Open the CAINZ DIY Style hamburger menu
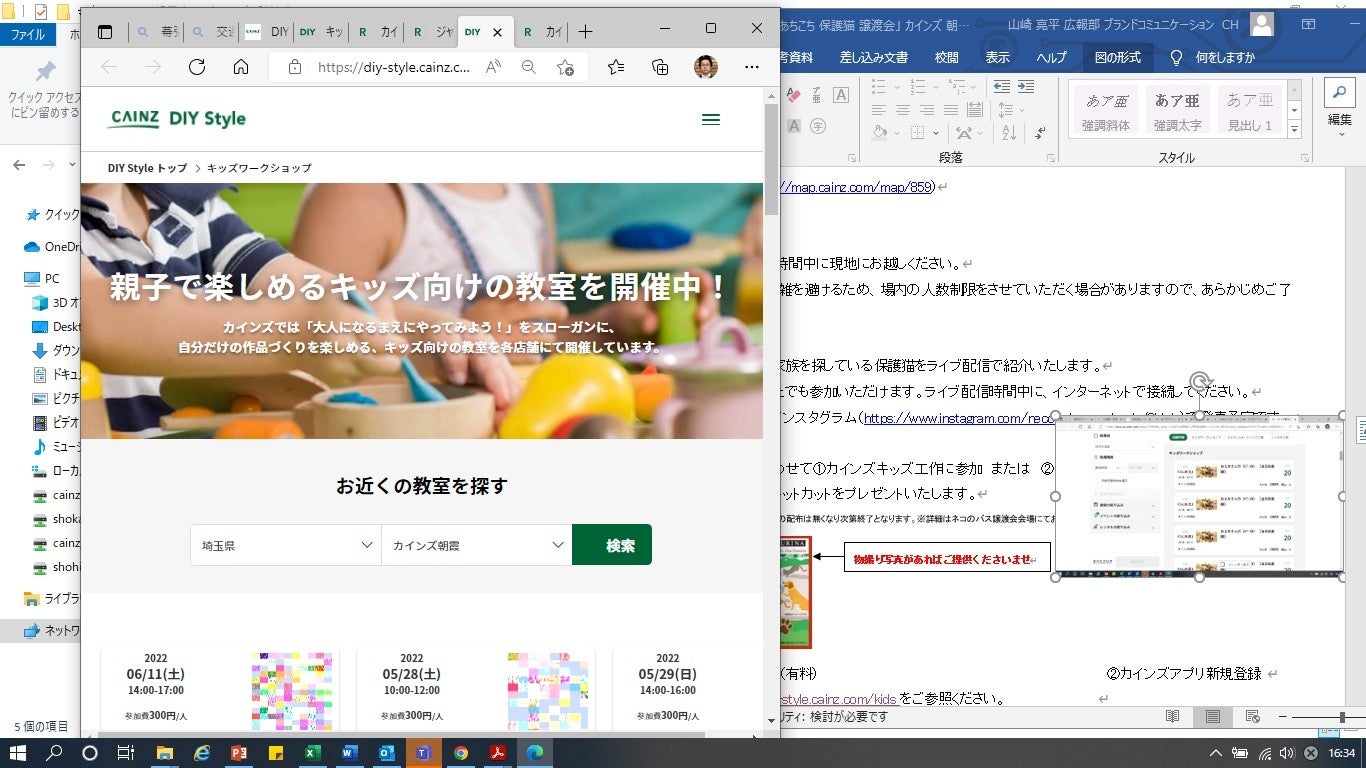The width and height of the screenshot is (1366, 768). click(x=711, y=119)
